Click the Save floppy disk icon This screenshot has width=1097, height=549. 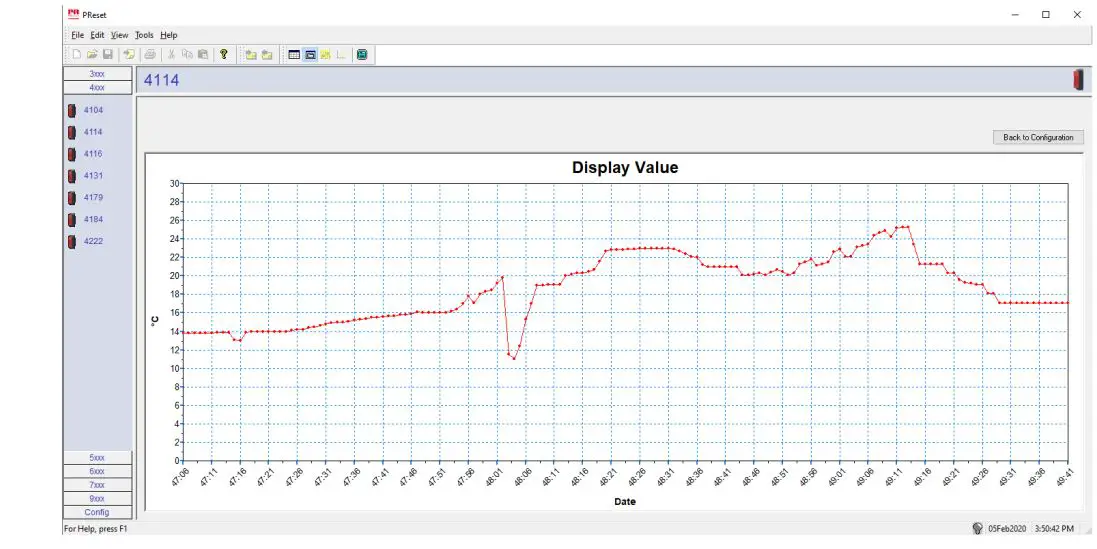[108, 55]
